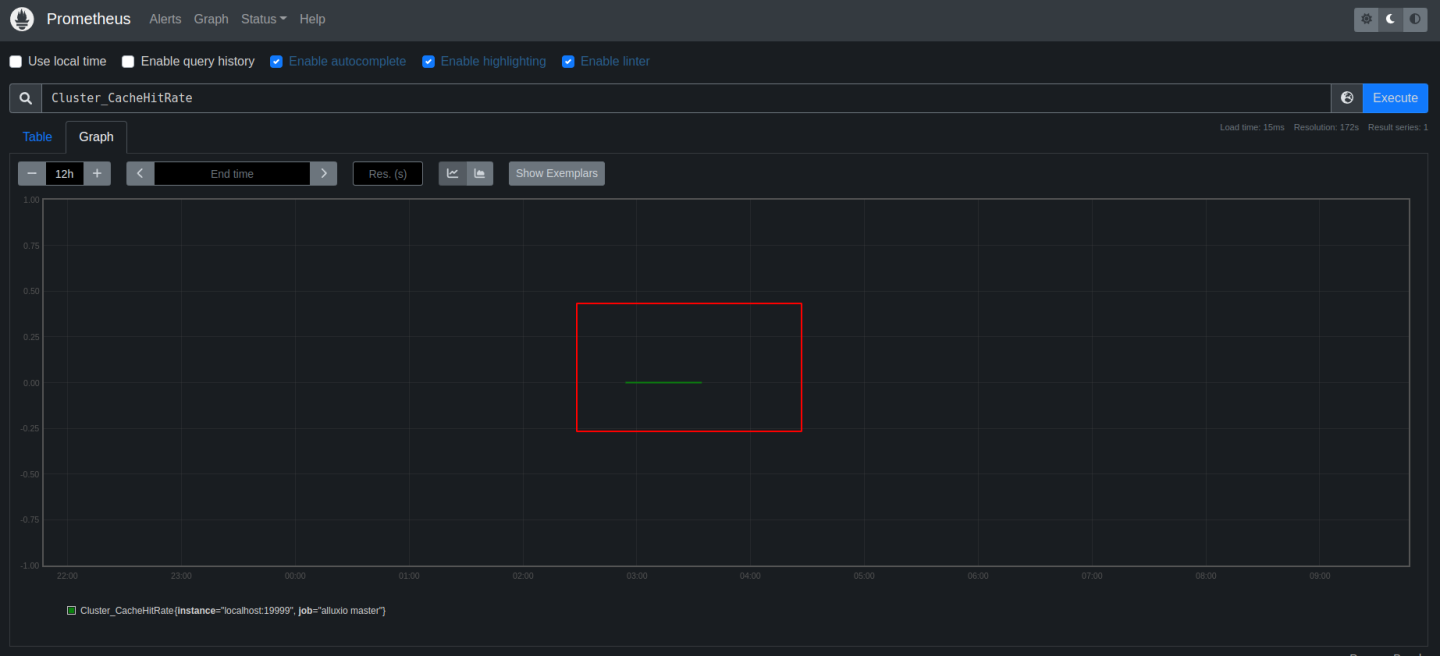
Task: Increase the 12h time range
Action: [97, 174]
